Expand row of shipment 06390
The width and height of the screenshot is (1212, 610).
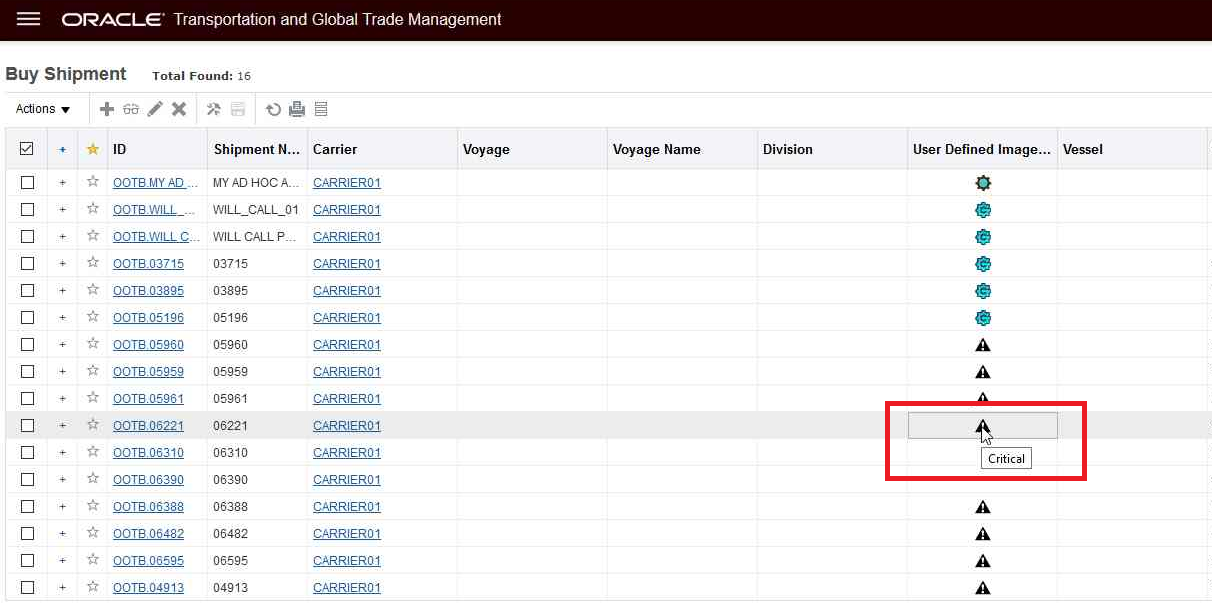pos(62,480)
